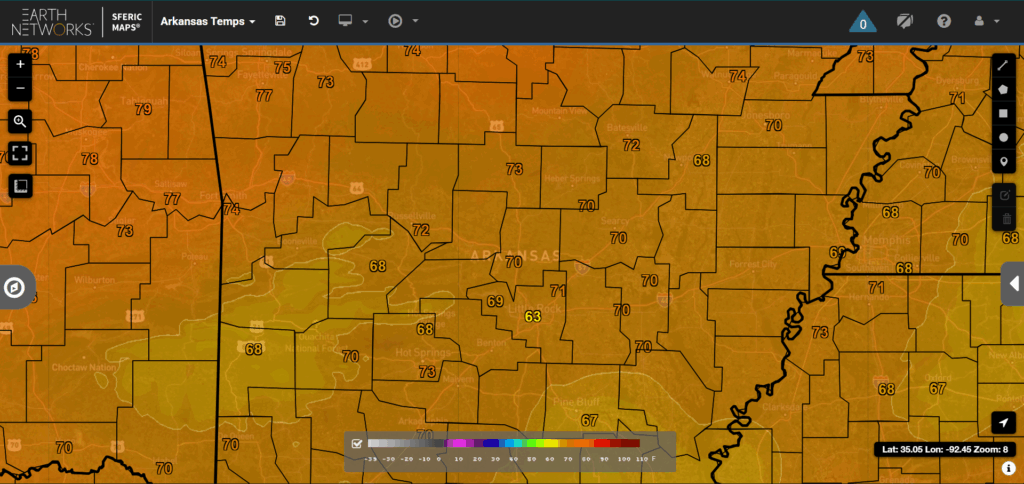Toggle fullscreen map view
The image size is (1024, 484).
pos(20,153)
